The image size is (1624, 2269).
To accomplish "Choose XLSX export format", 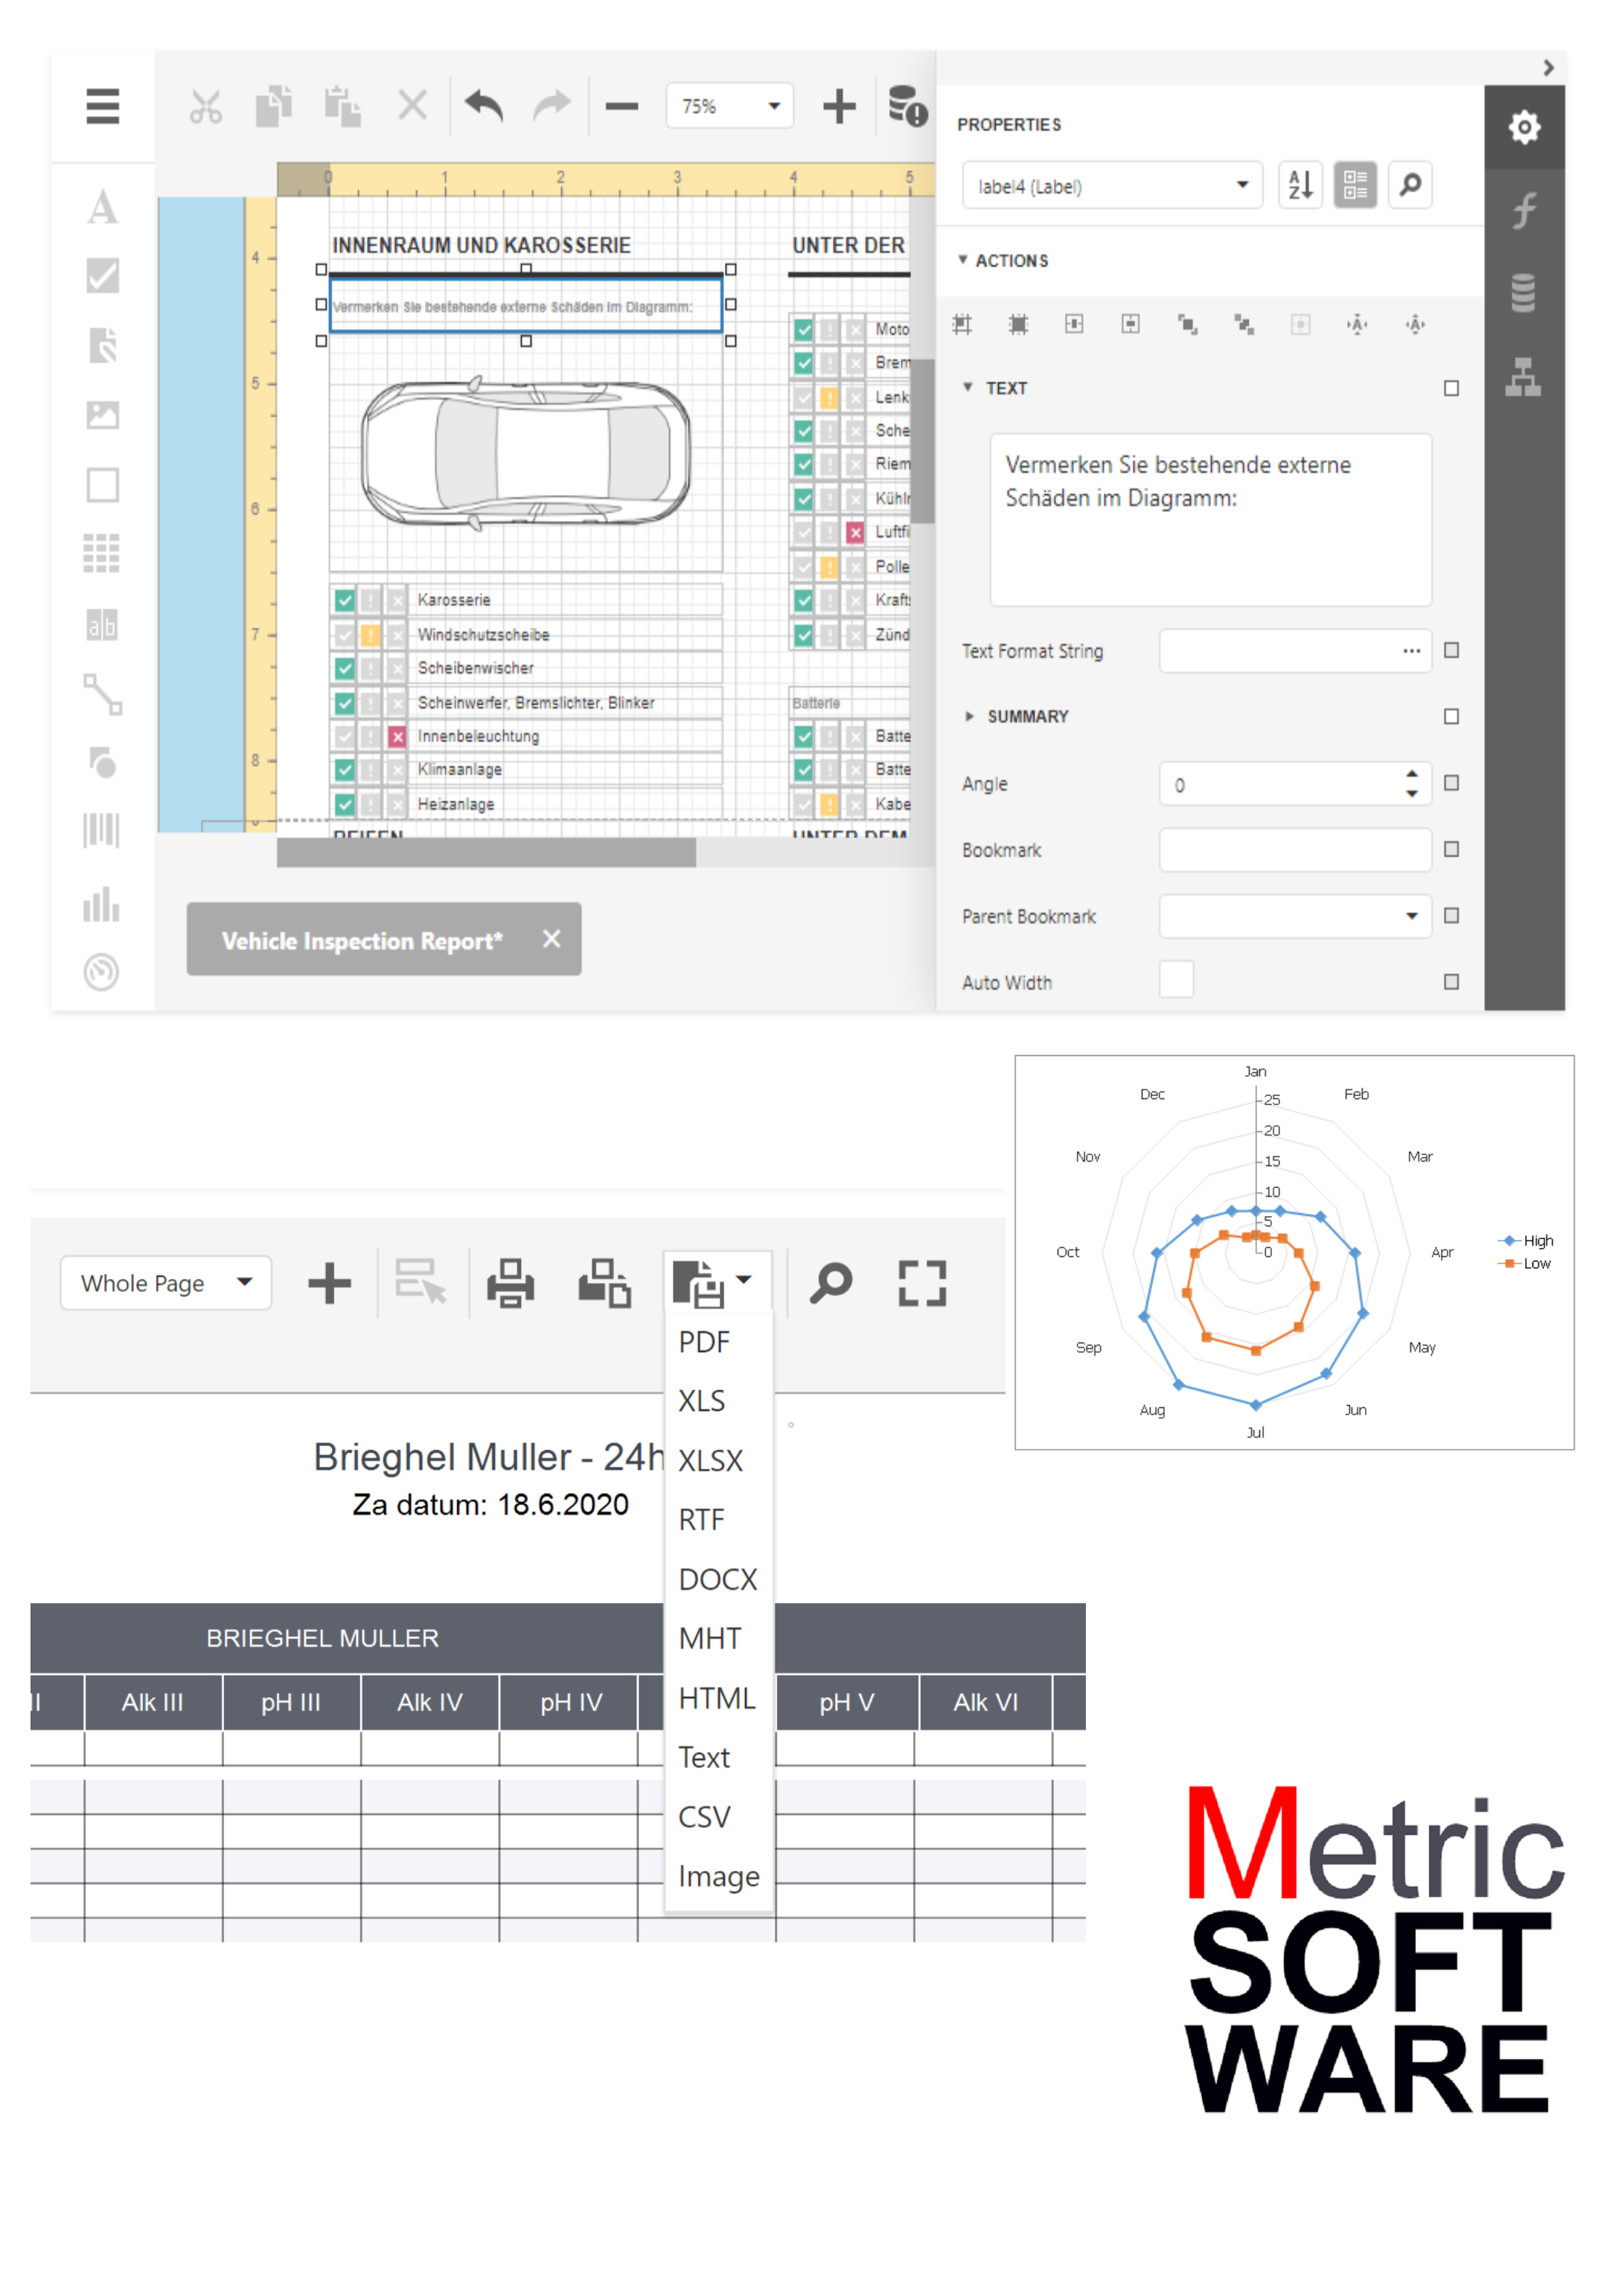I will tap(710, 1461).
